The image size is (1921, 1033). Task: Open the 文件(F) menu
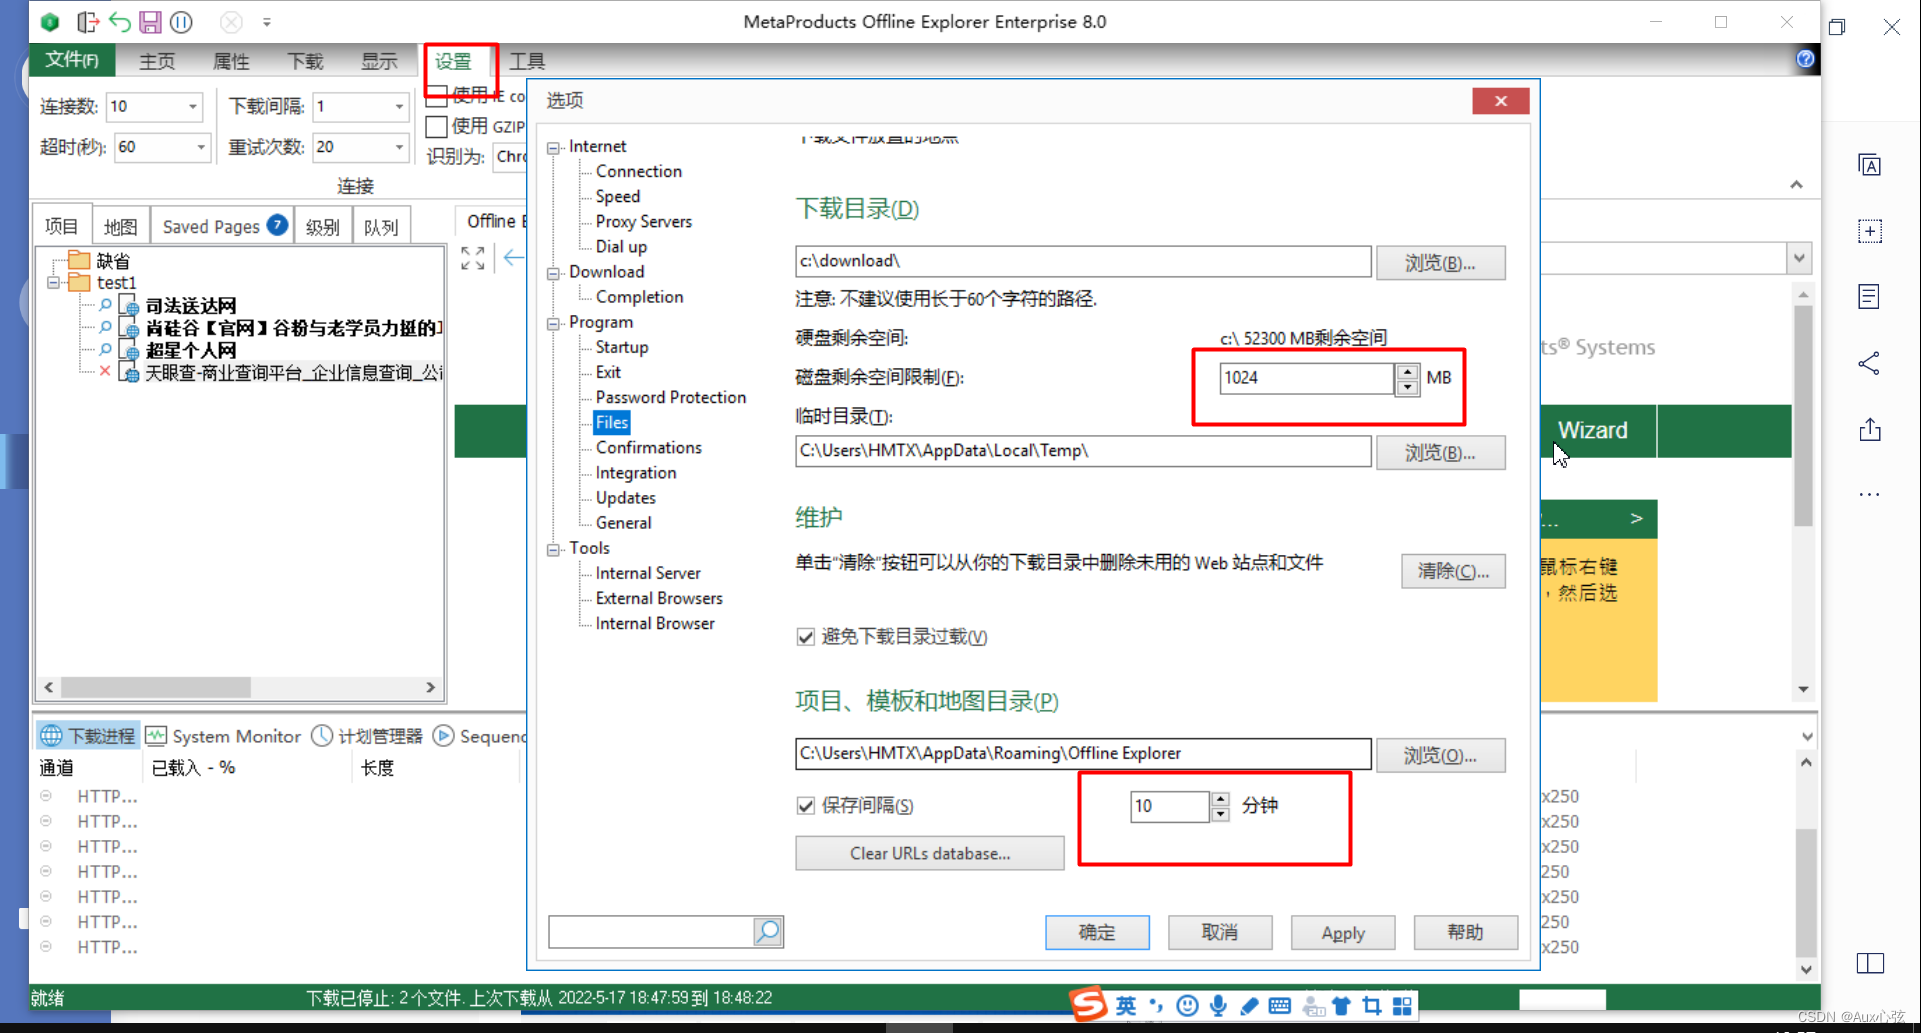pyautogui.click(x=72, y=60)
